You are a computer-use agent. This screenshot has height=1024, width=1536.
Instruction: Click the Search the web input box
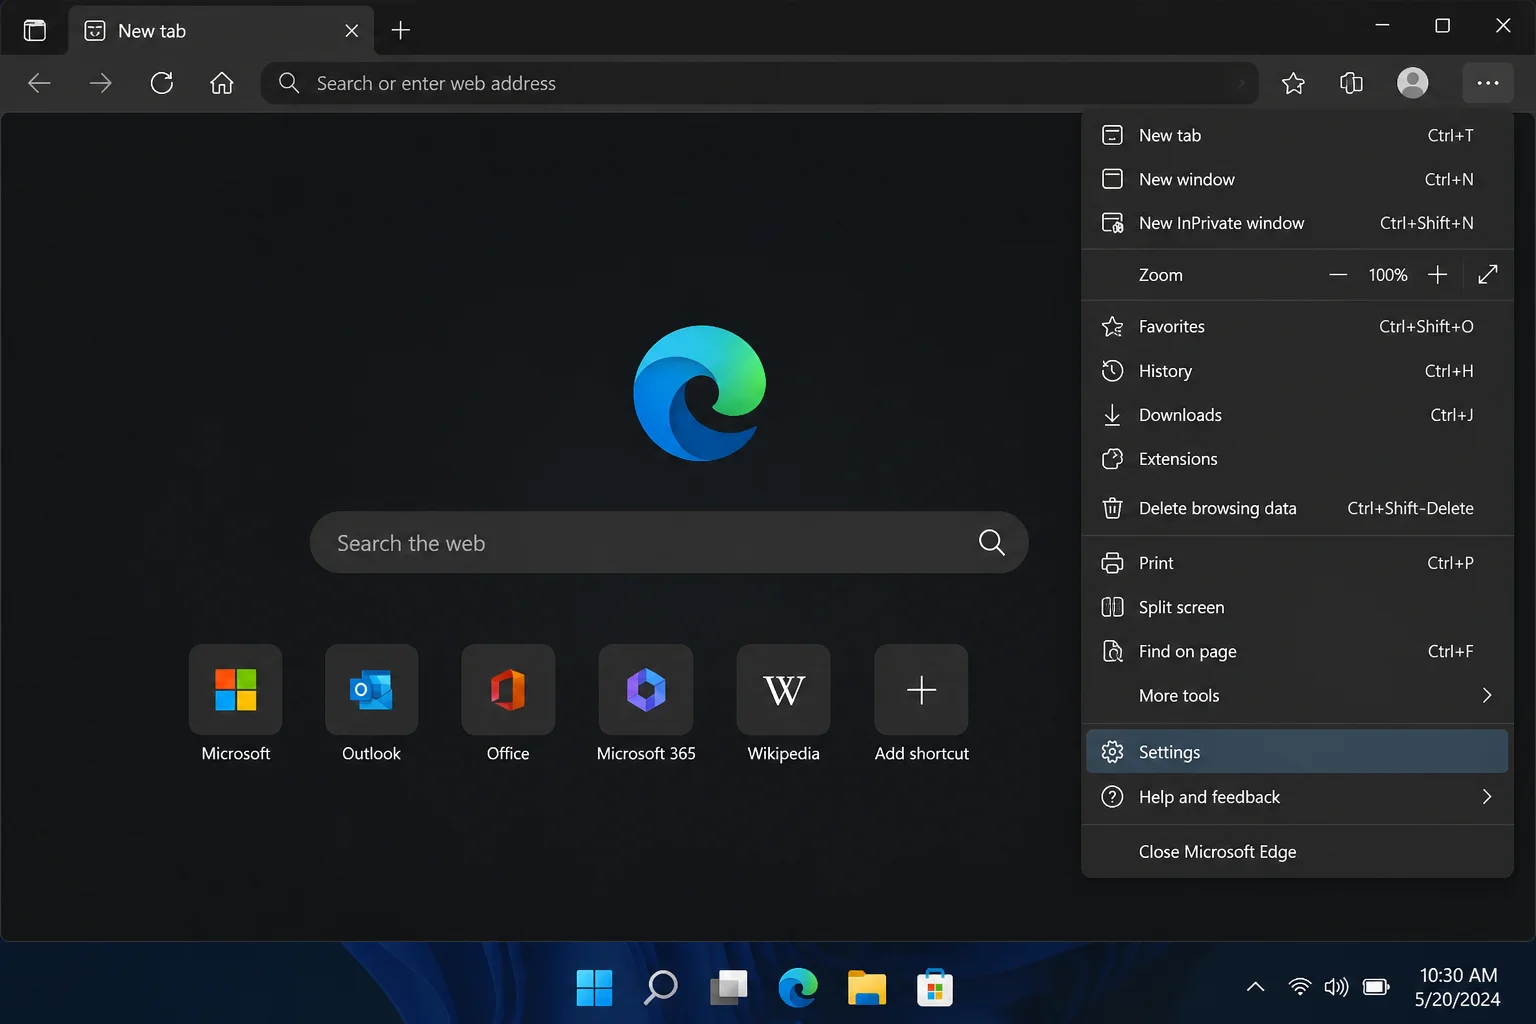coord(669,542)
